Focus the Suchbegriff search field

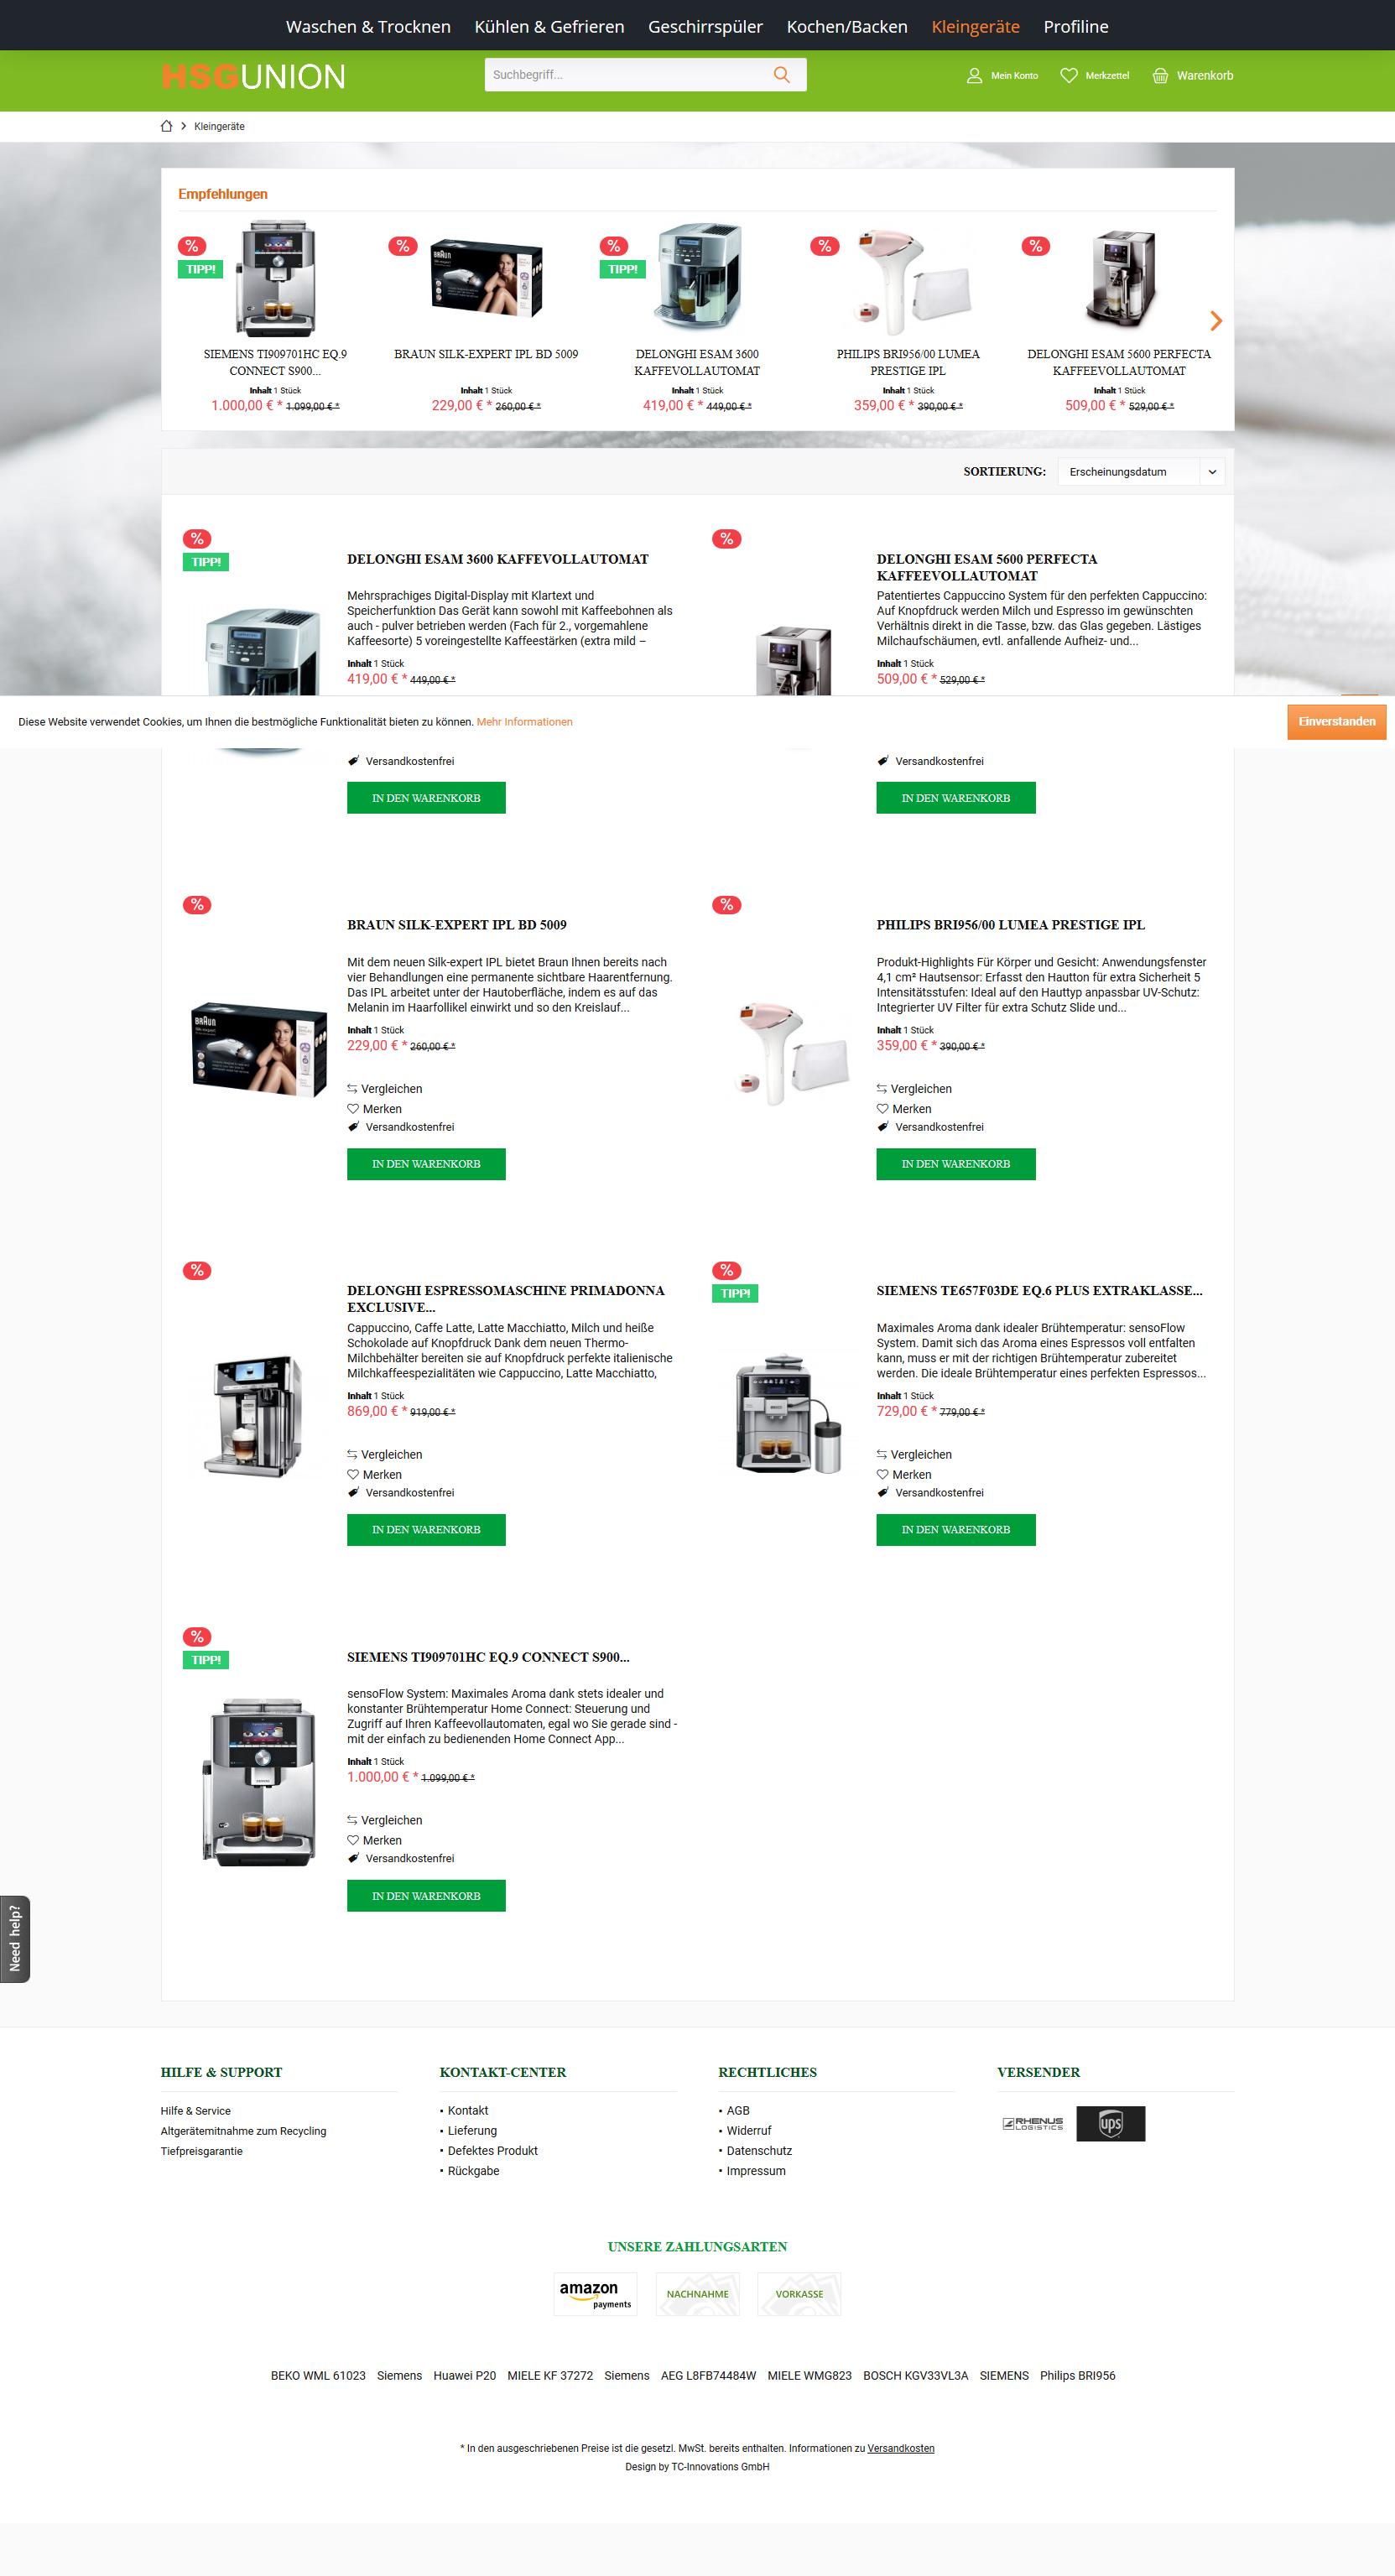(628, 75)
